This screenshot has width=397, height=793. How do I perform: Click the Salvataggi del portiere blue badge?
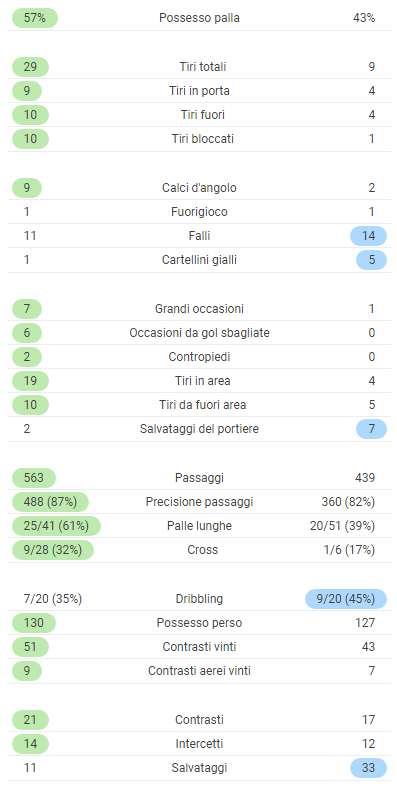coord(372,429)
